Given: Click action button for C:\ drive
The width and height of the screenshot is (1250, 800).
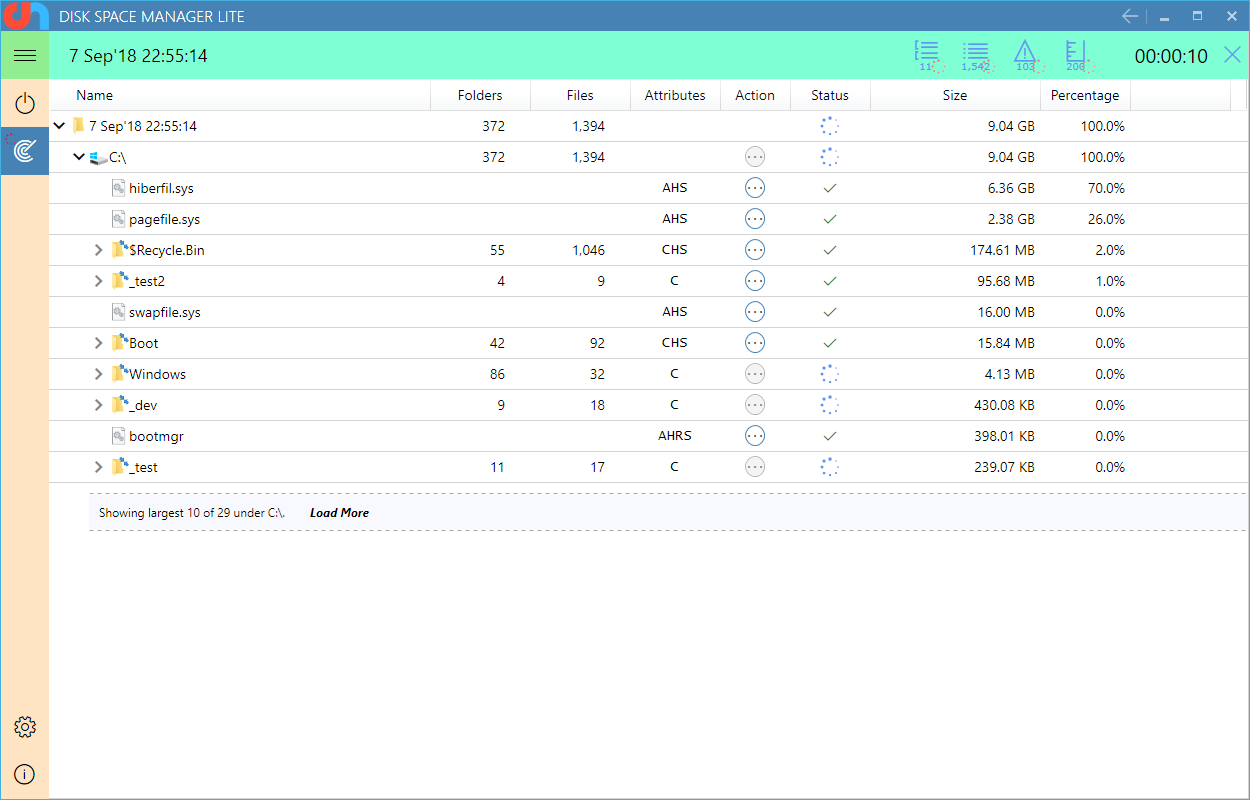Looking at the screenshot, I should tap(755, 157).
